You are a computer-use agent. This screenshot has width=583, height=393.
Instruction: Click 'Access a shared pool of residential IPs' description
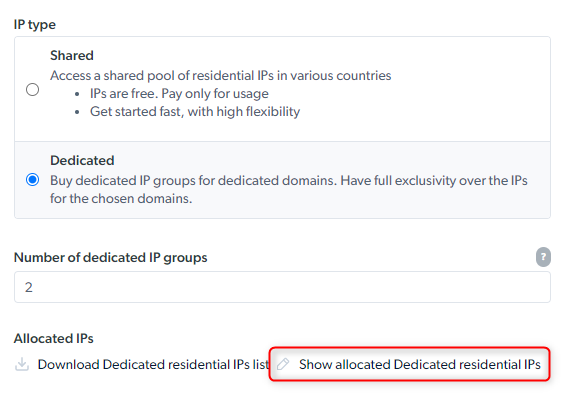point(221,75)
